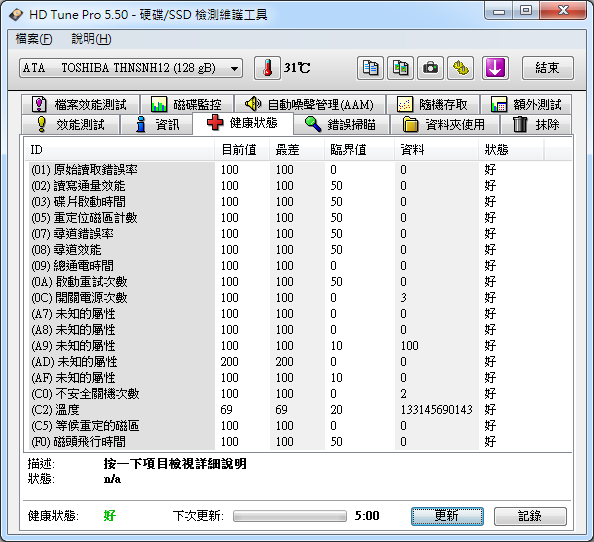The width and height of the screenshot is (594, 542).
Task: Select the (05) 重定位磁區計數 row
Action: click(298, 218)
